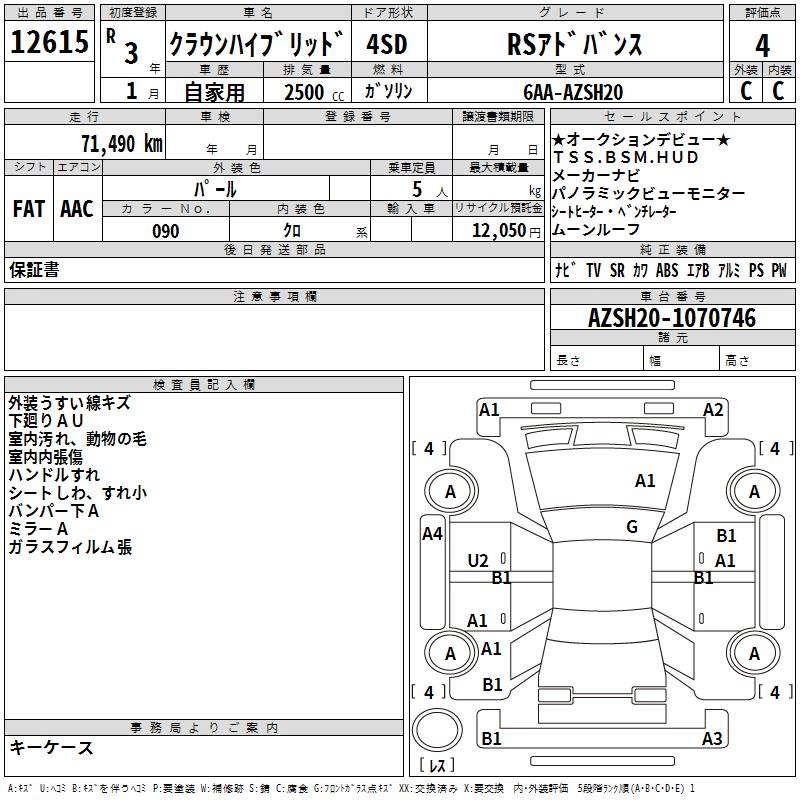Click equipment code ABS
This screenshot has height=800, width=800.
(667, 270)
